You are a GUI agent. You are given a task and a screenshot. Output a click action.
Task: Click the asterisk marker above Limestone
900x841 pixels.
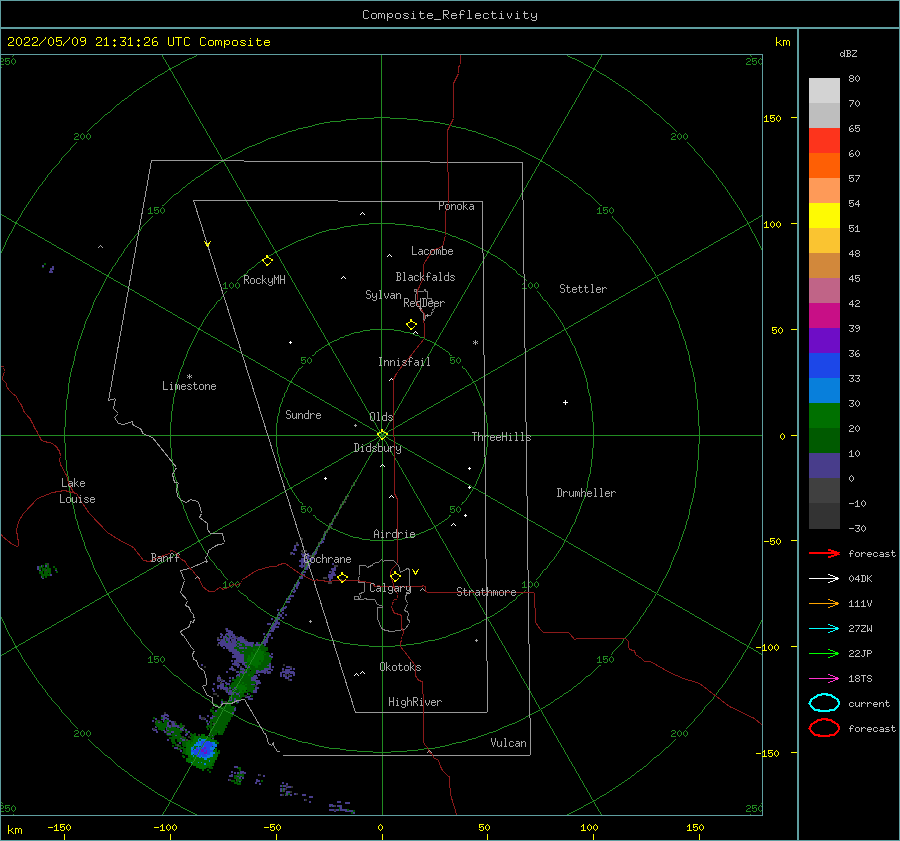click(x=189, y=377)
